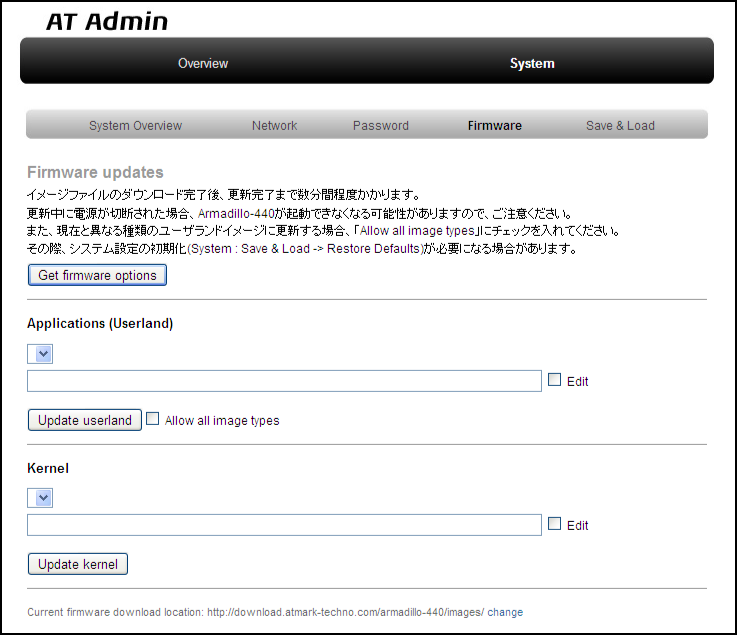Click the Firmware updates heading
Image resolution: width=737 pixels, height=635 pixels.
point(95,172)
